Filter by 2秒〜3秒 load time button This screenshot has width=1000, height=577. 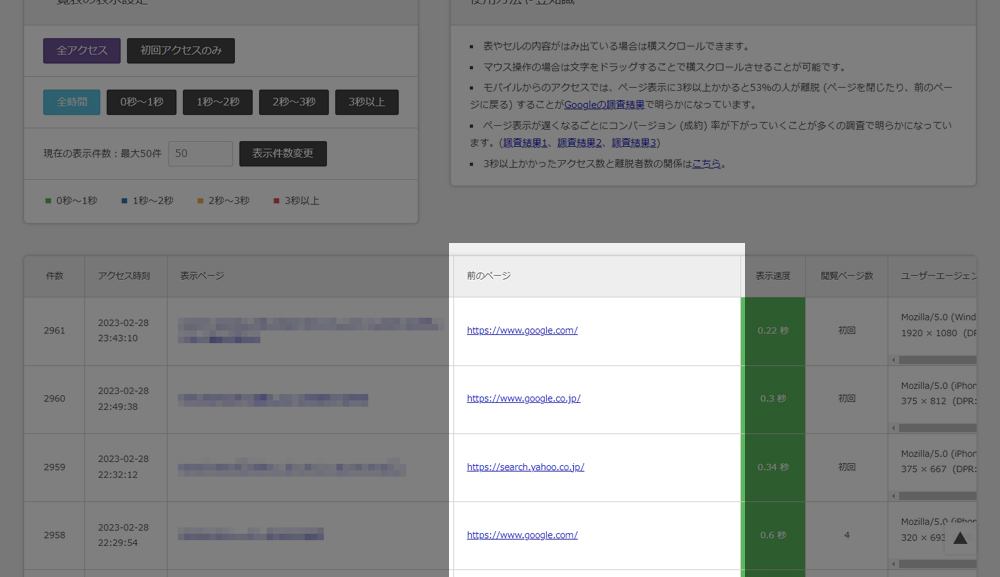pos(294,102)
